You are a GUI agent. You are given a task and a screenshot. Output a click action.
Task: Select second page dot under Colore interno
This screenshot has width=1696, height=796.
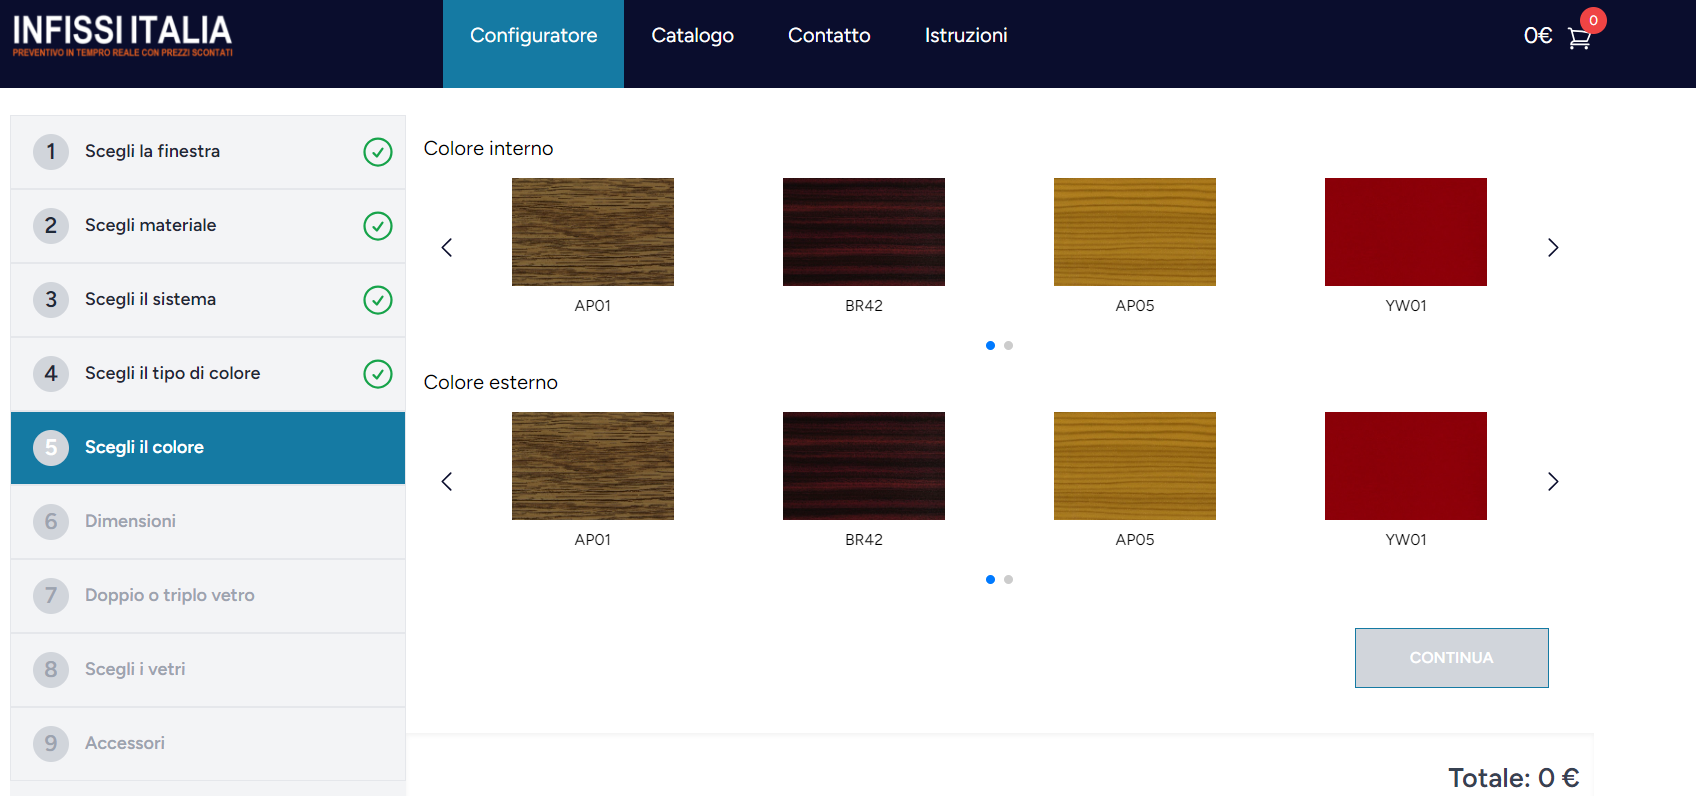tap(1008, 346)
